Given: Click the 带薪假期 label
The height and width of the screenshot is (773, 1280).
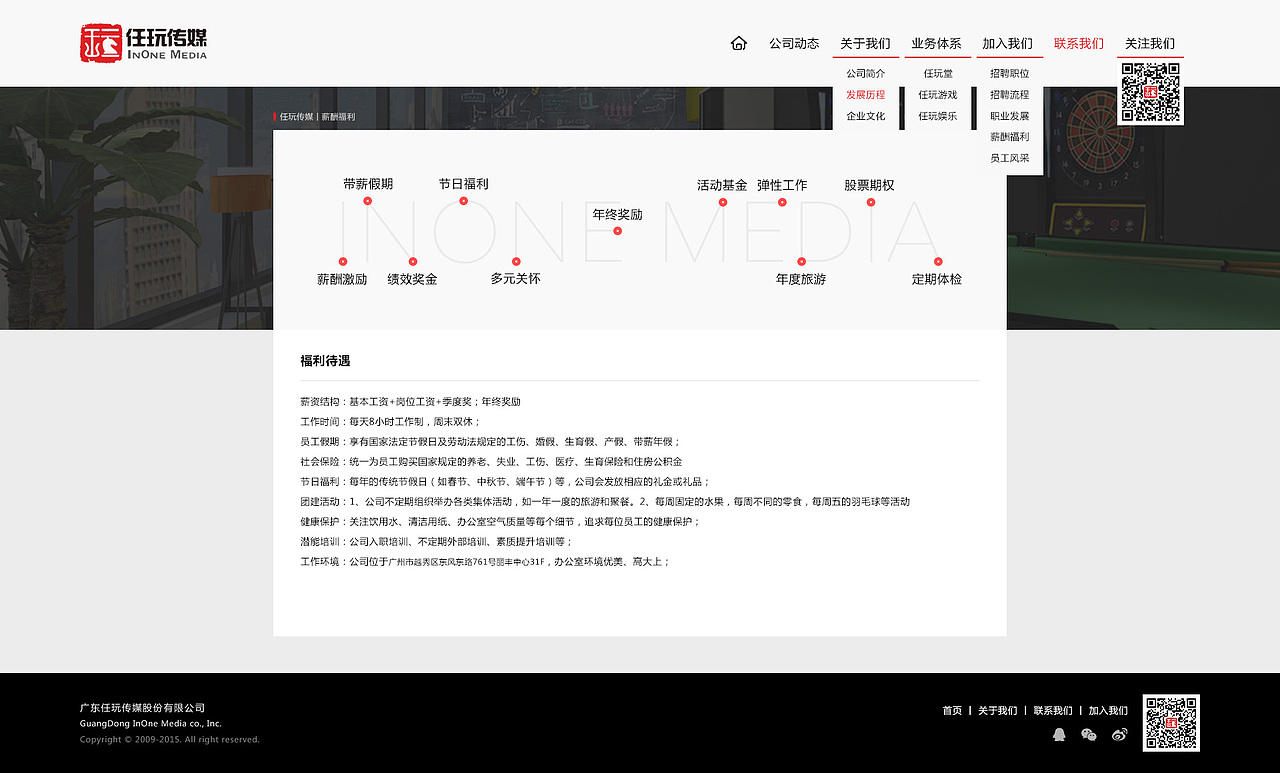Looking at the screenshot, I should click(x=368, y=184).
